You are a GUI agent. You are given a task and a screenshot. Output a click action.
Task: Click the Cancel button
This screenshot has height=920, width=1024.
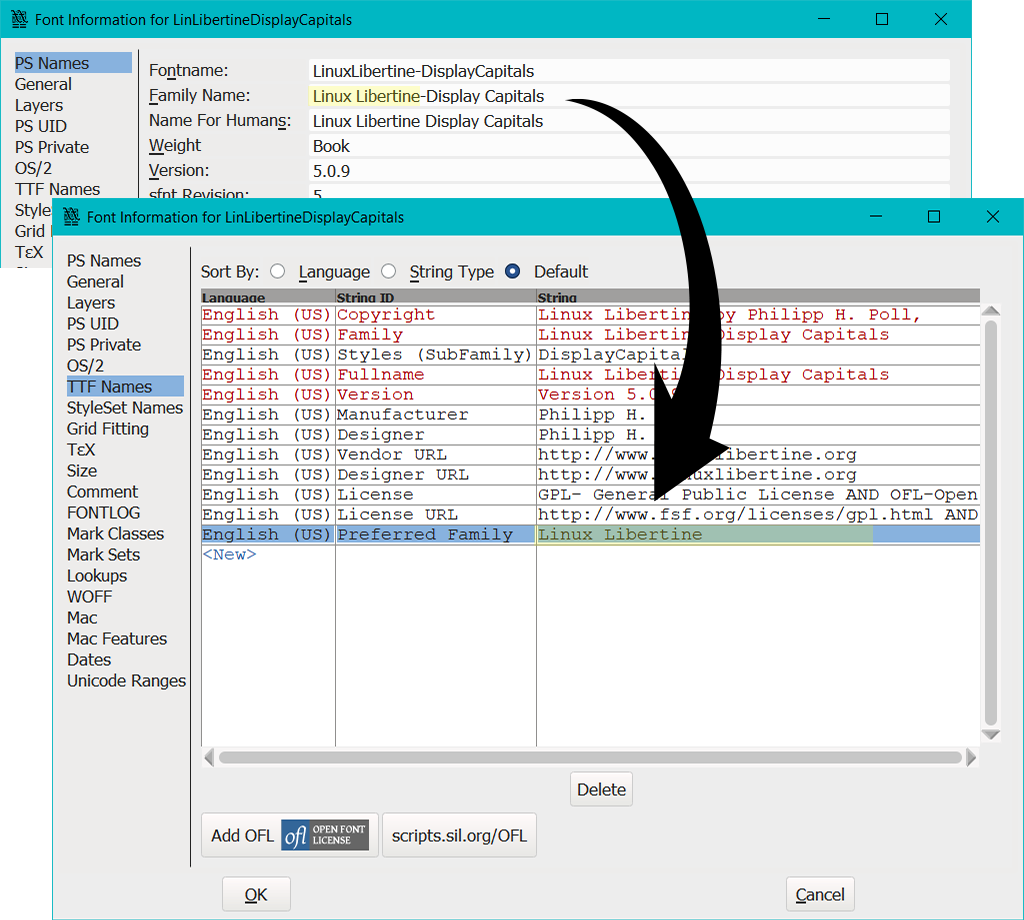coord(820,894)
